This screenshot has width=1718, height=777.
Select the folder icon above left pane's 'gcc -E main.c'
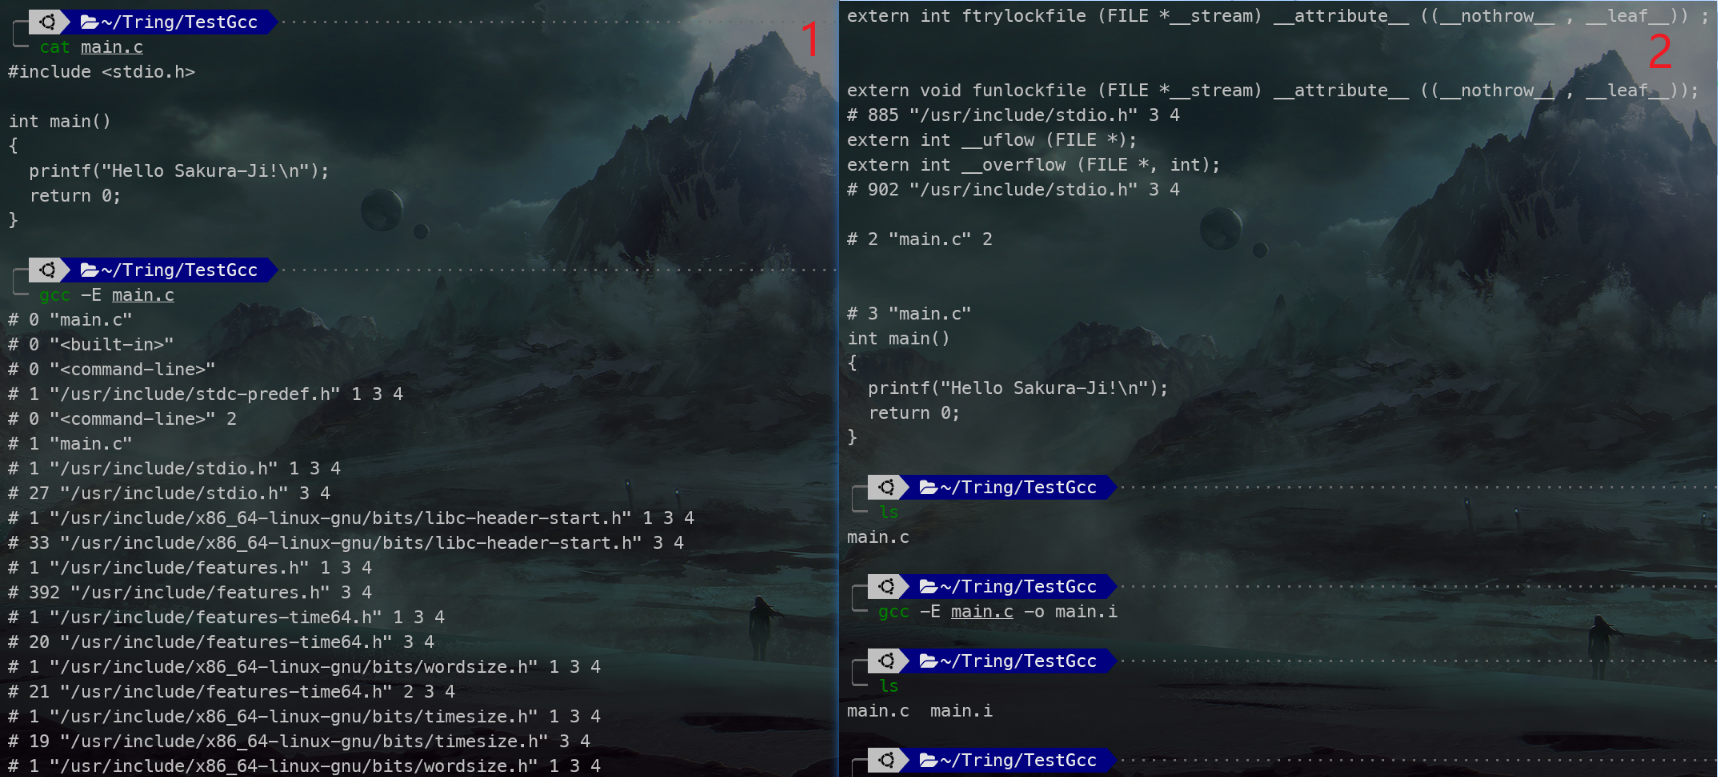coord(89,270)
